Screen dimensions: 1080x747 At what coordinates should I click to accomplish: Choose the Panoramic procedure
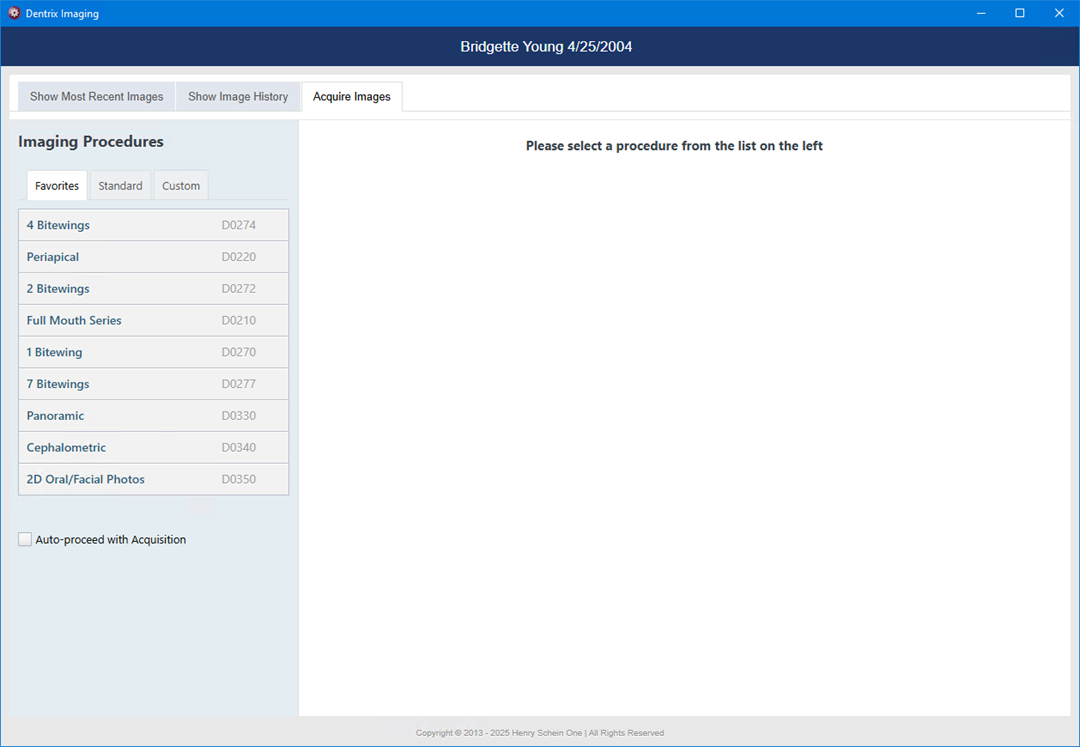coord(154,415)
